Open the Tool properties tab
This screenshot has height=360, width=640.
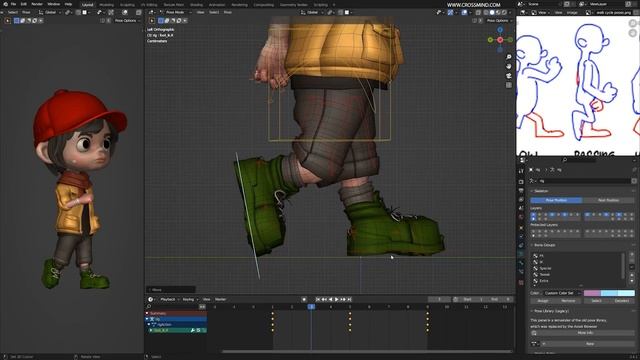[x=521, y=171]
